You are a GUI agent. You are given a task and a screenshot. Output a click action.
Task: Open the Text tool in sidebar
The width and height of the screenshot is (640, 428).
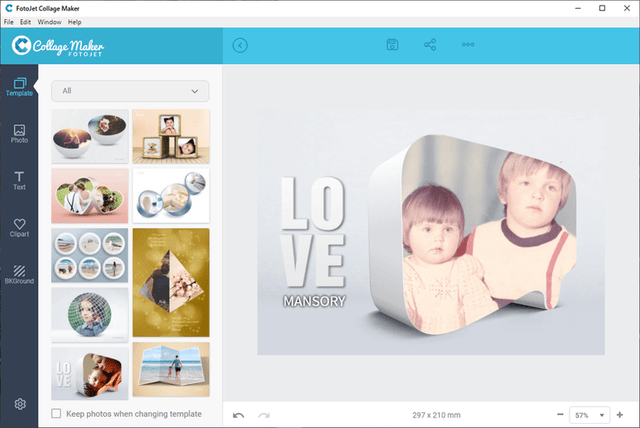coord(19,180)
